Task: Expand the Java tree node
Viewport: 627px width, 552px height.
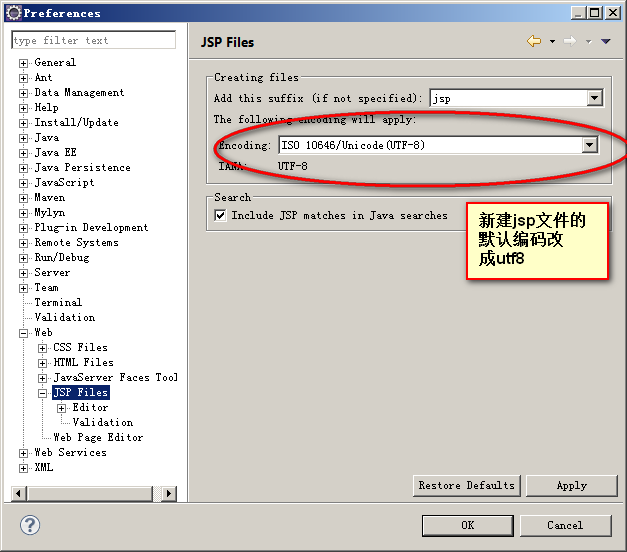Action: (x=24, y=138)
